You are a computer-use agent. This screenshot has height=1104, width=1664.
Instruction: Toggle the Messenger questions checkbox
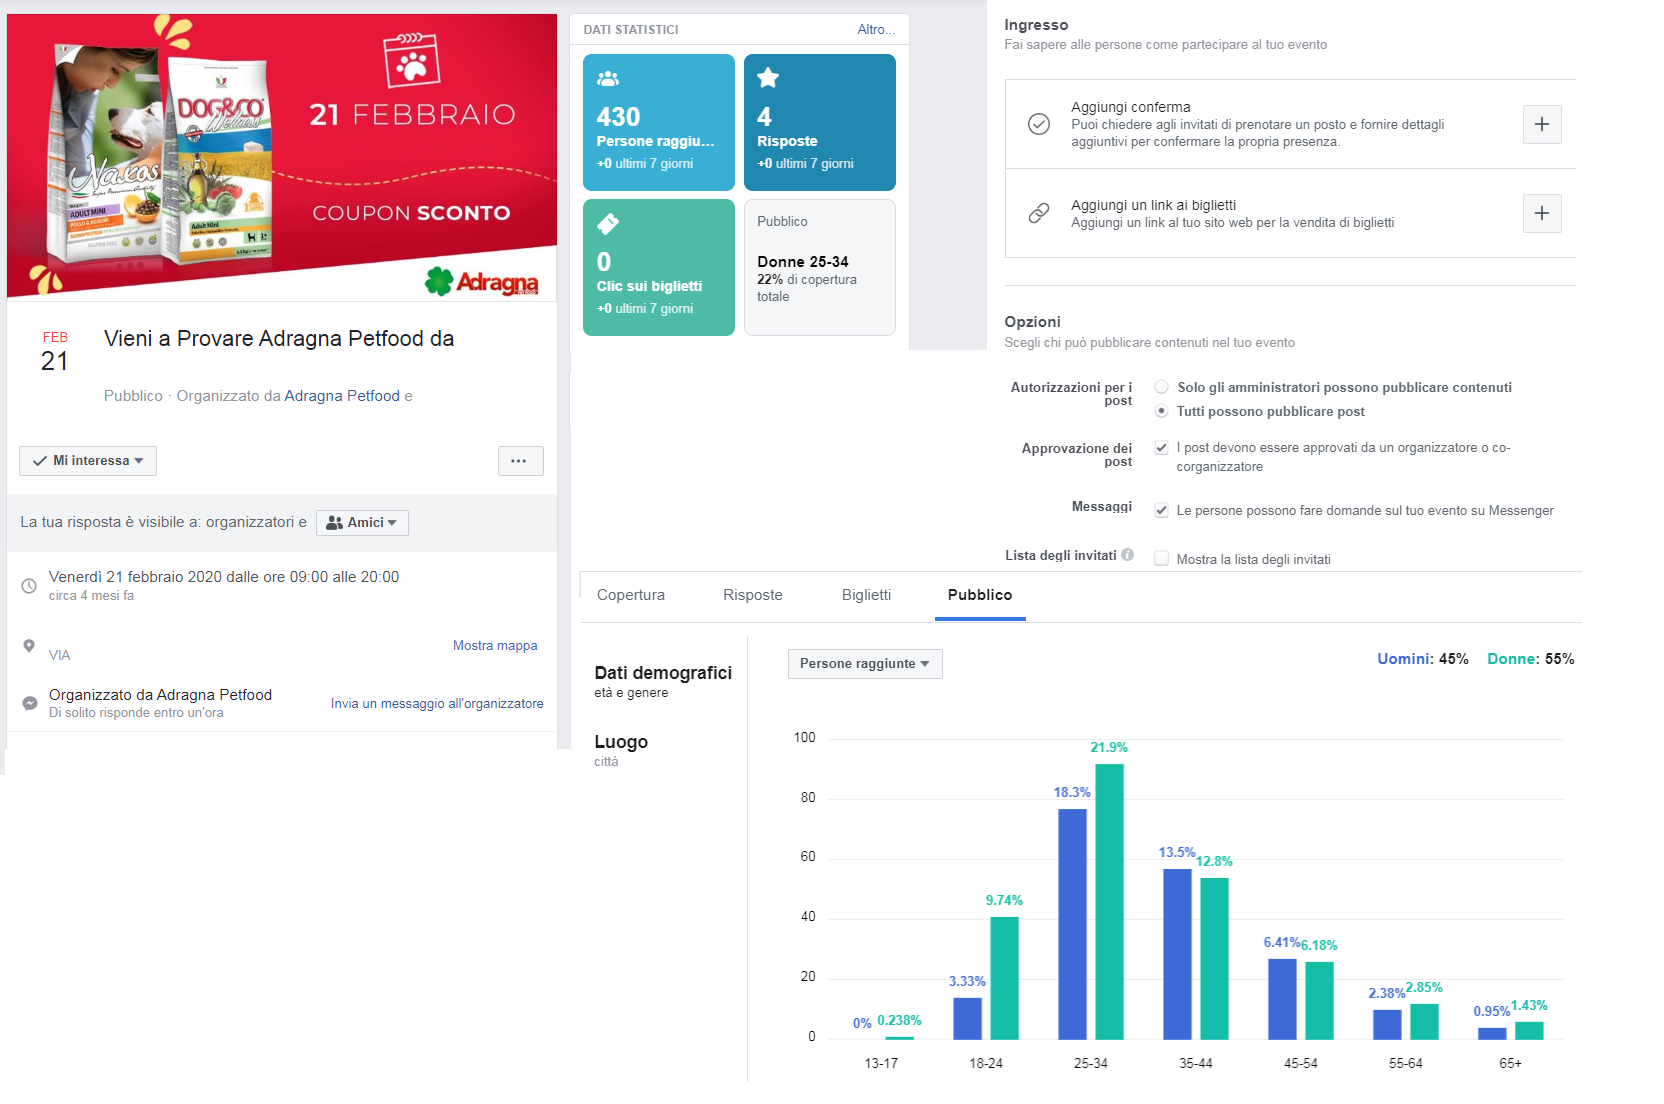click(1161, 510)
